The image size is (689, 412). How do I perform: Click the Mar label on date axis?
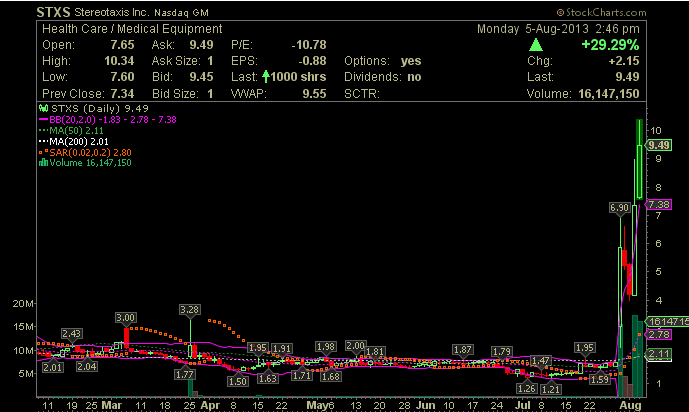112,405
